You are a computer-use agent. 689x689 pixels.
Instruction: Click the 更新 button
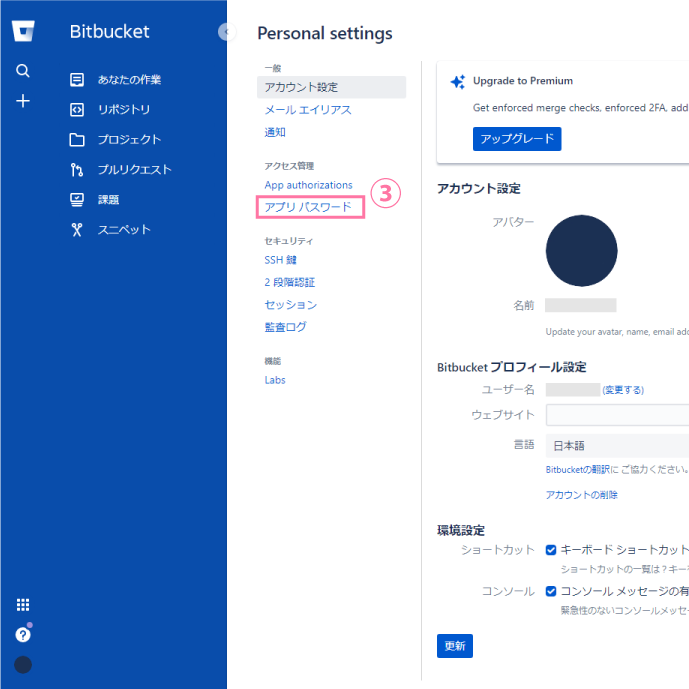coord(455,646)
